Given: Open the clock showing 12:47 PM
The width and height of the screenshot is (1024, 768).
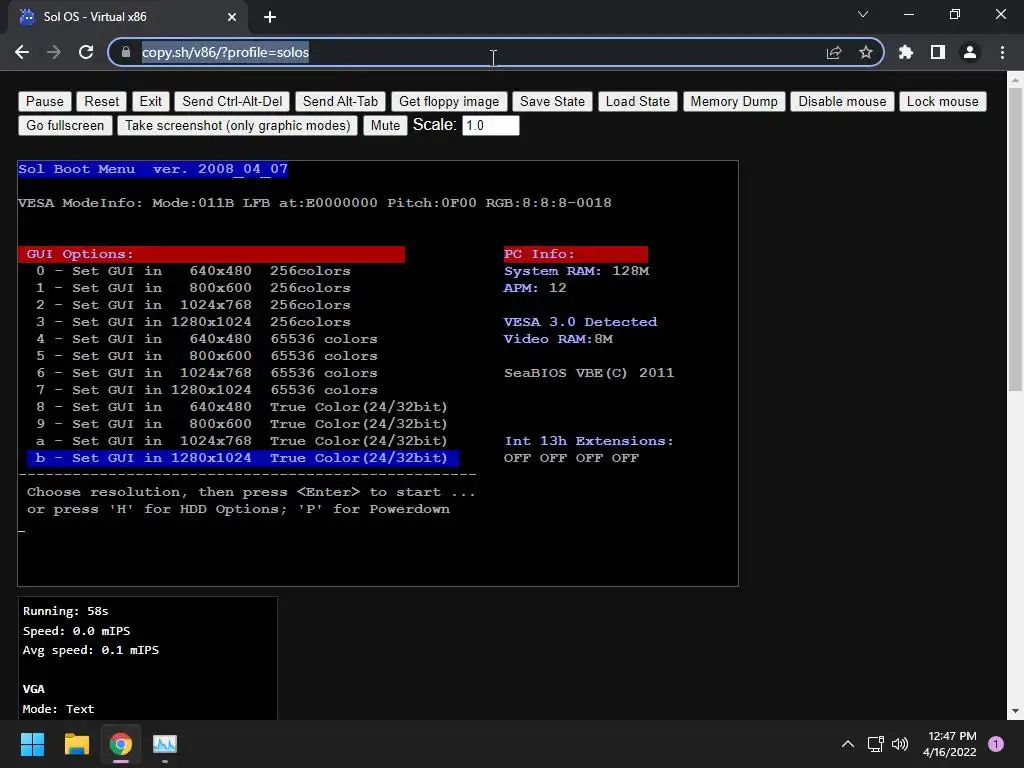Looking at the screenshot, I should (x=950, y=744).
